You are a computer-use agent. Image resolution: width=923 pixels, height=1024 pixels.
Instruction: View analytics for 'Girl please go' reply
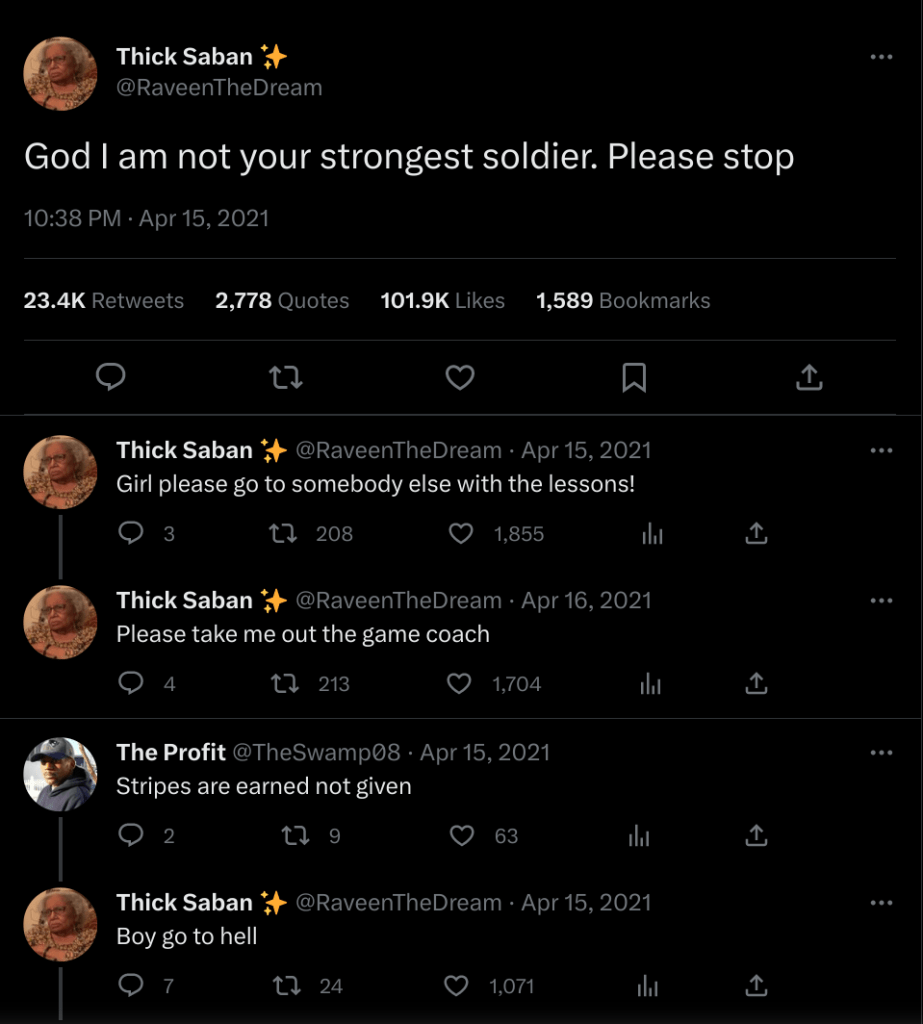[650, 534]
